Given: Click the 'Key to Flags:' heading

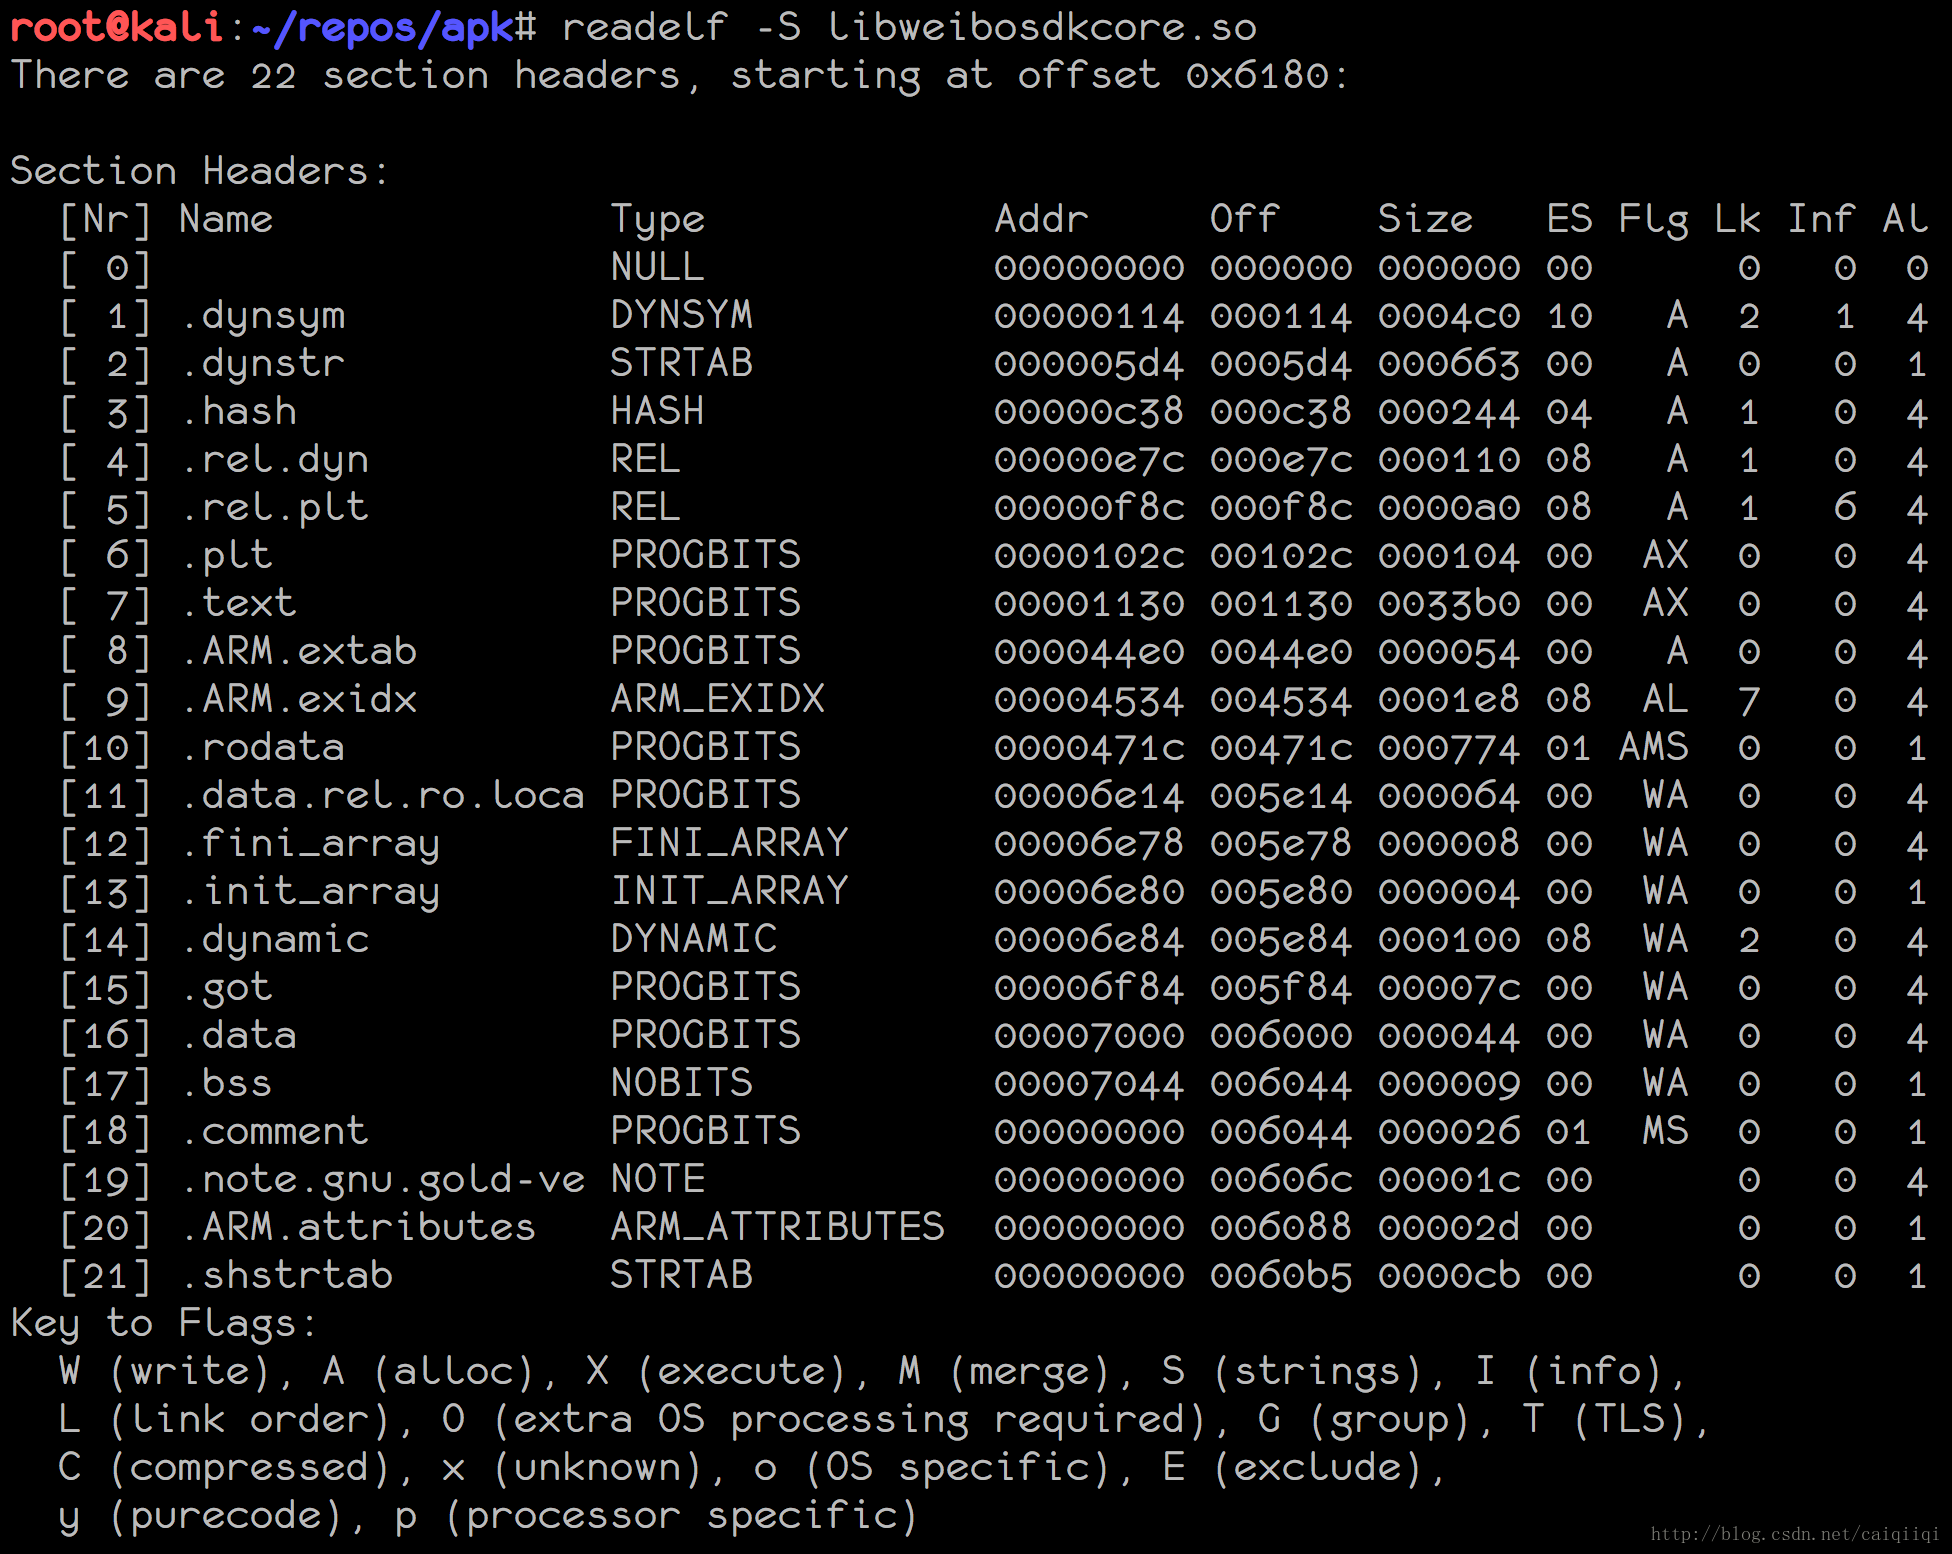Looking at the screenshot, I should tap(163, 1325).
